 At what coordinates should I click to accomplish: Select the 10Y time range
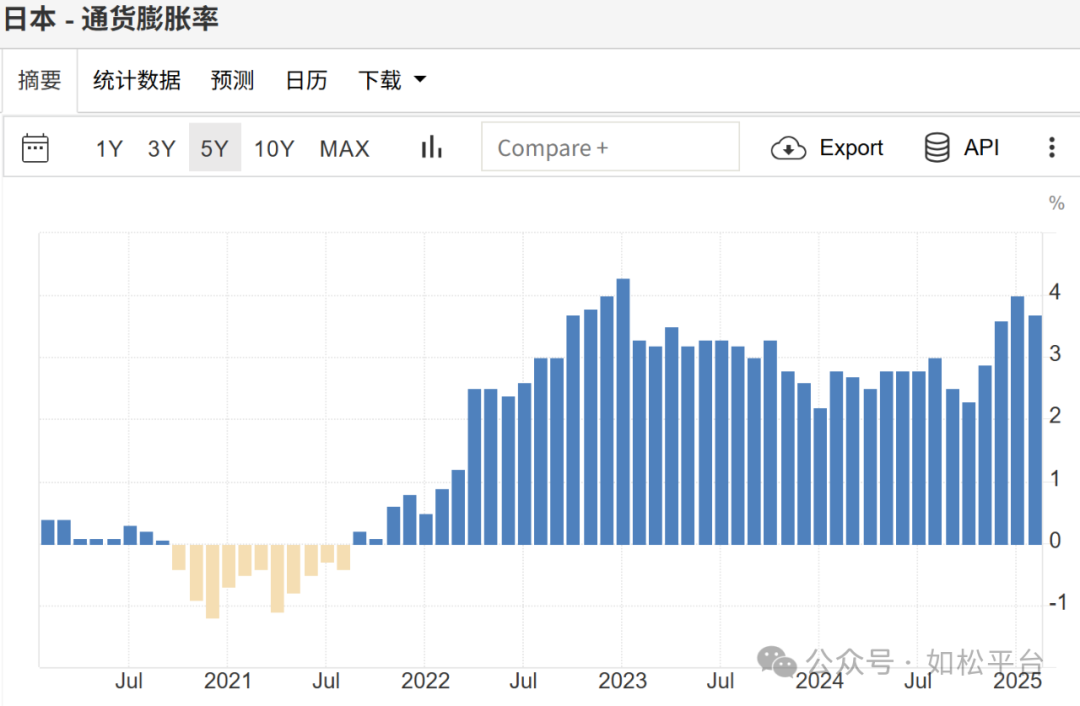(274, 149)
